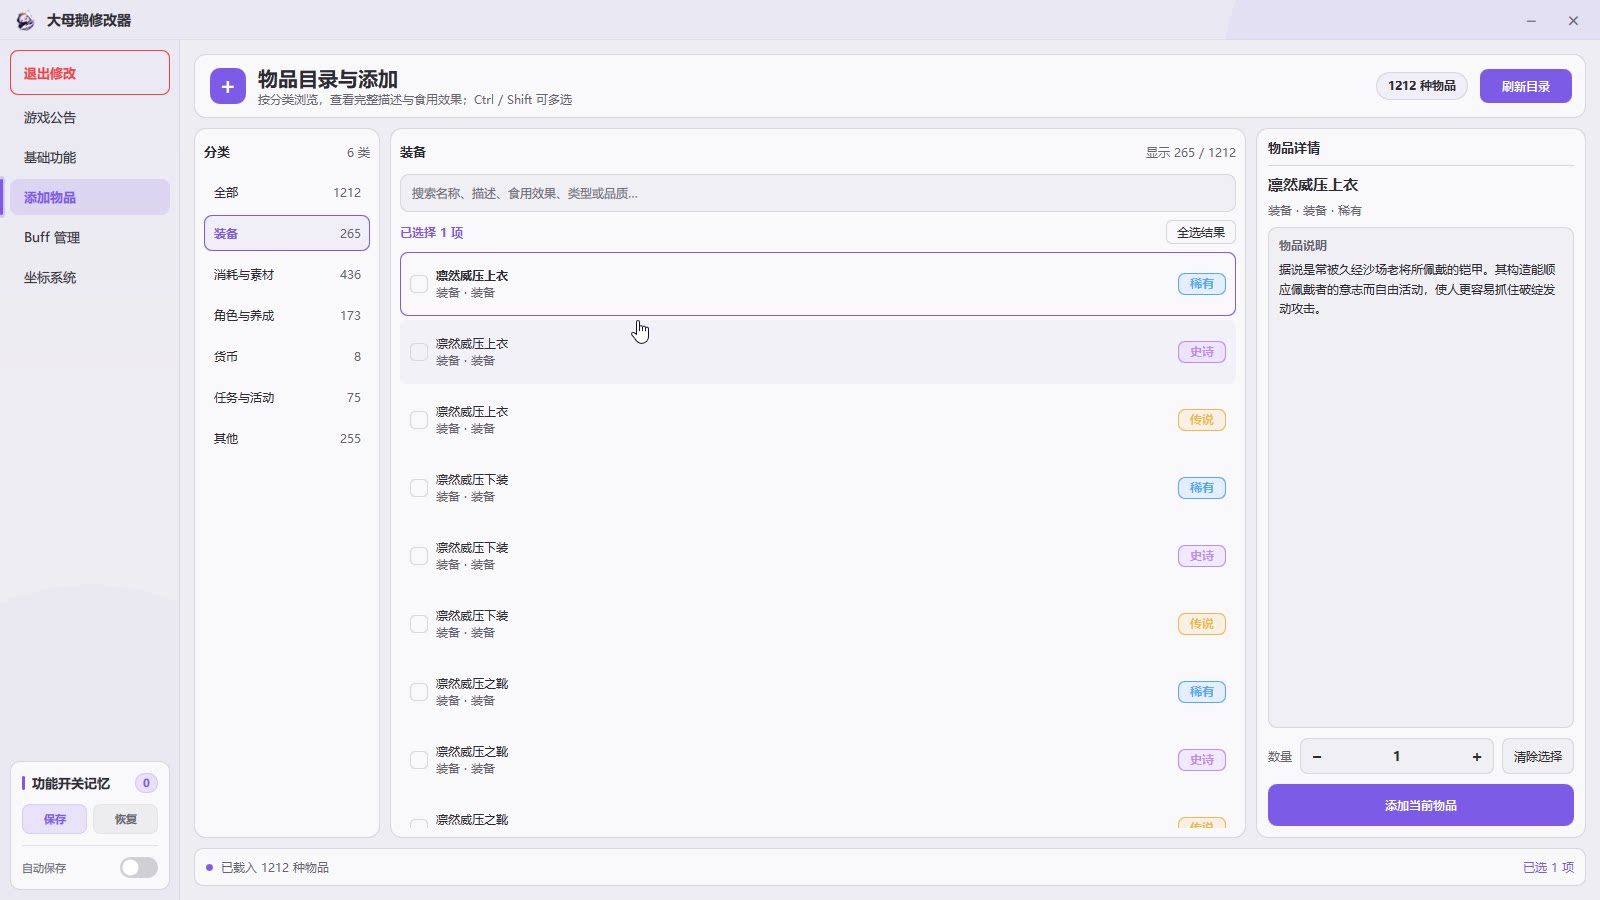Click the 稀有 badge on 凛然威压之靴
The image size is (1600, 900).
[1201, 692]
